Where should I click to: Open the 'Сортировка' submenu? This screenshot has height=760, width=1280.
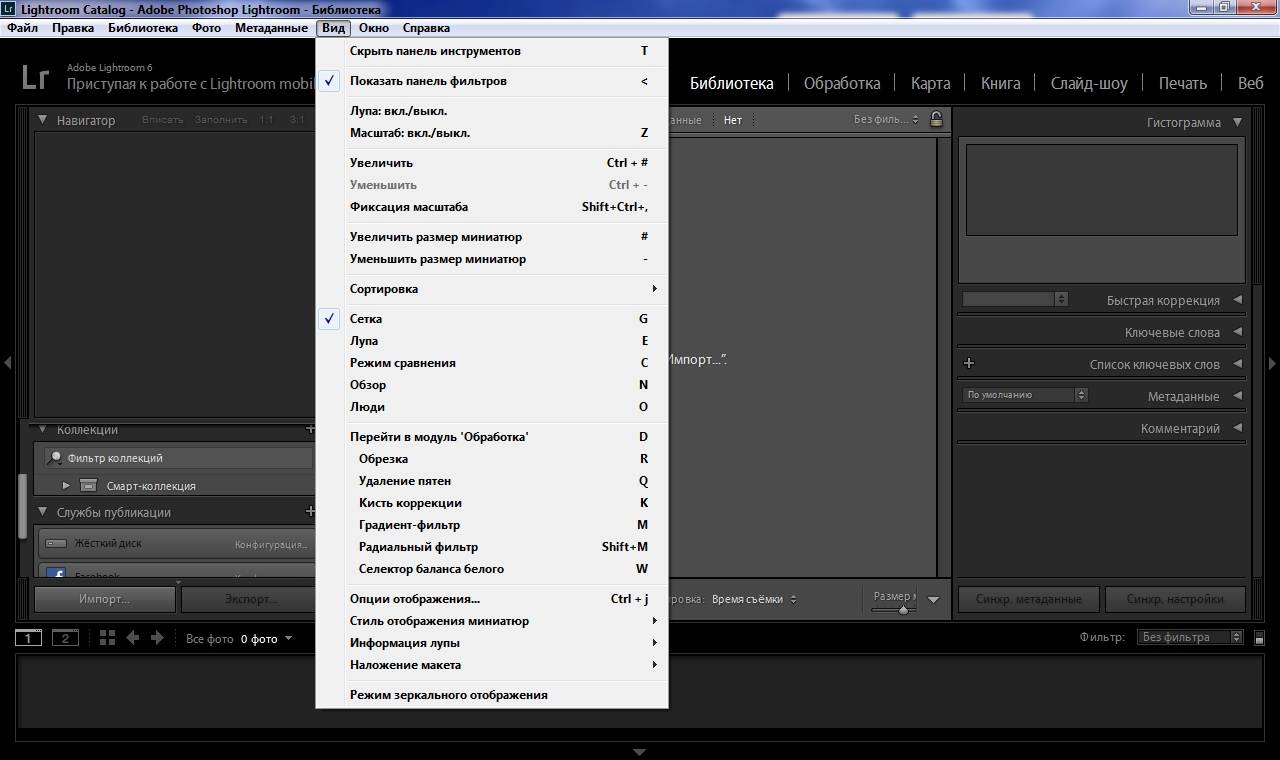(492, 289)
